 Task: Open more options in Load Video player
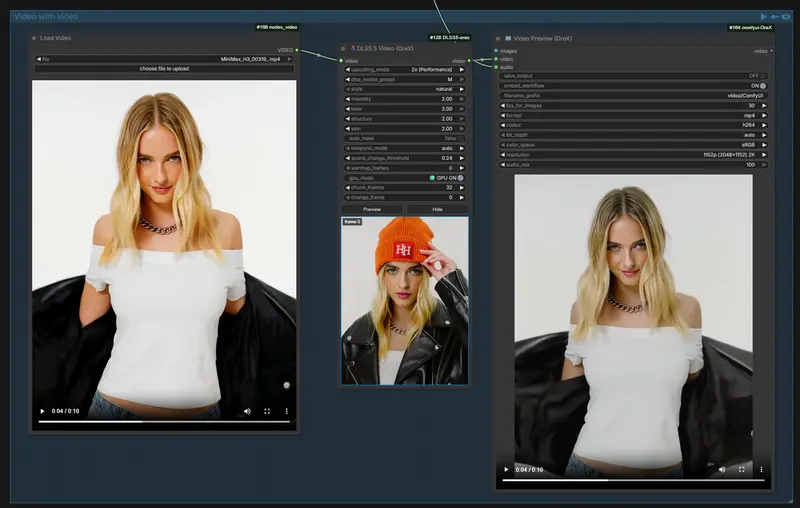287,411
